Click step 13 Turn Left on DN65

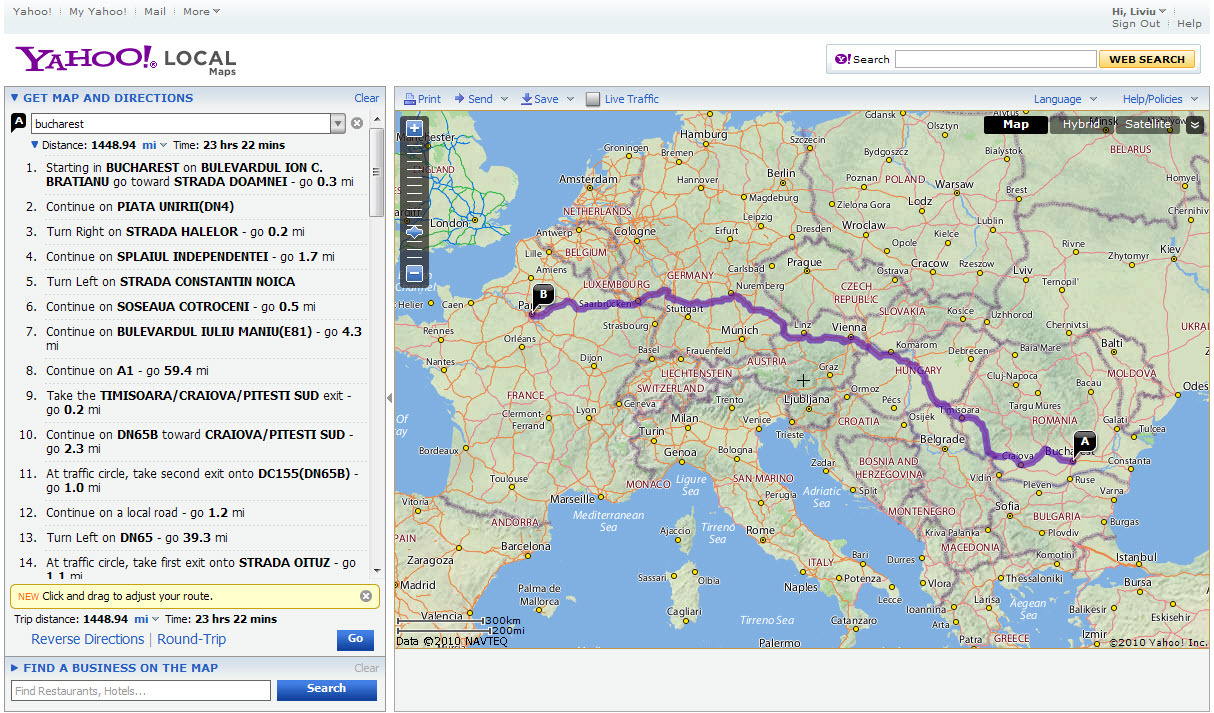(137, 537)
